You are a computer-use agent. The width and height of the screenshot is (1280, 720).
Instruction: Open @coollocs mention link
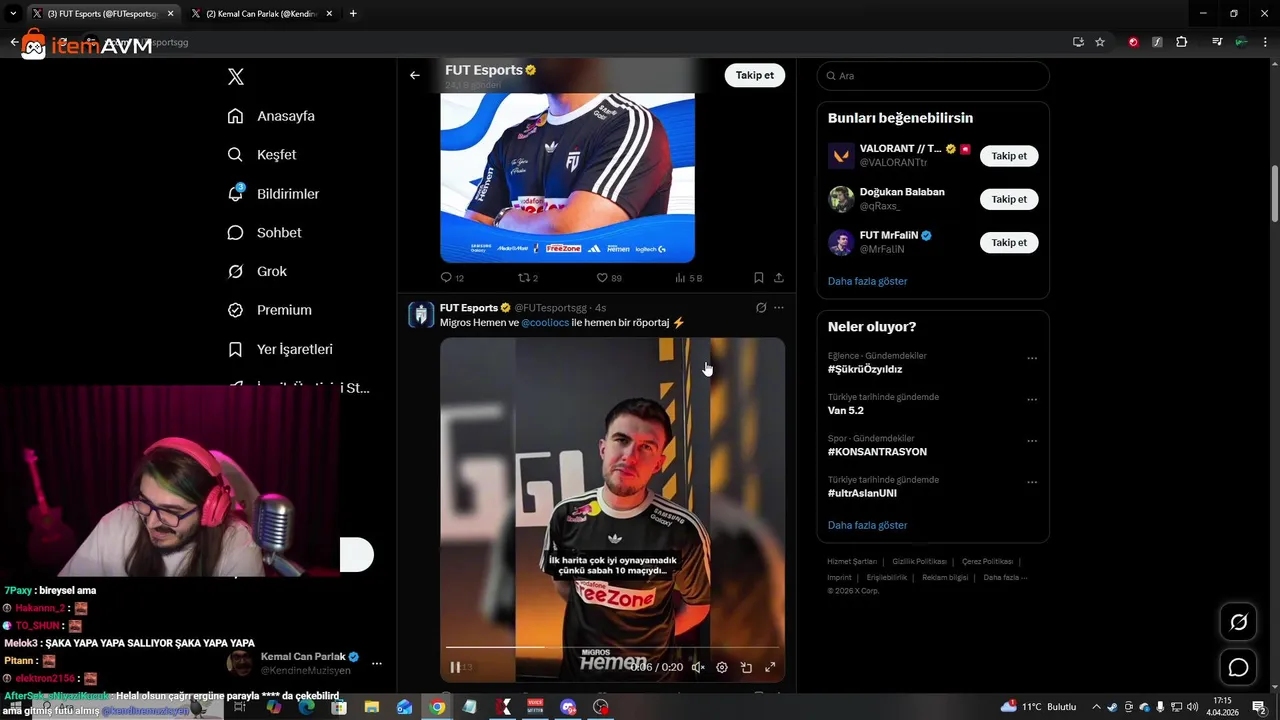pyautogui.click(x=545, y=323)
